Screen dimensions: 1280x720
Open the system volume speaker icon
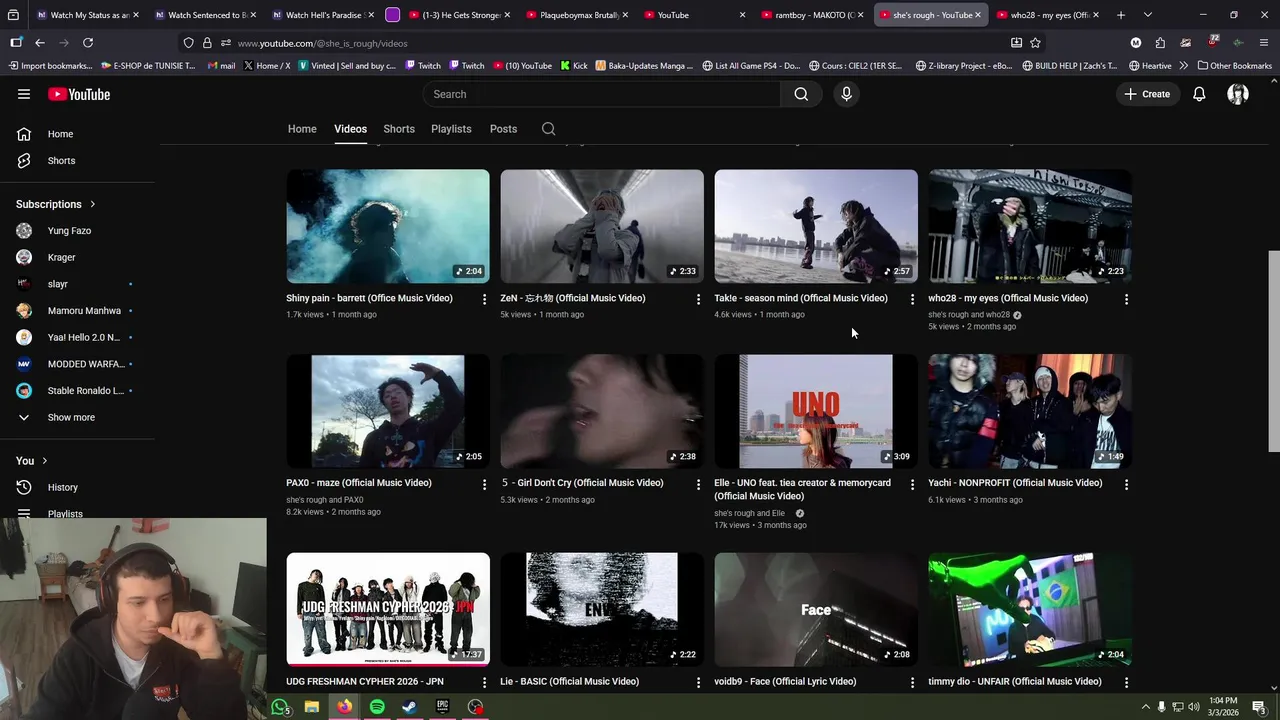[1194, 707]
